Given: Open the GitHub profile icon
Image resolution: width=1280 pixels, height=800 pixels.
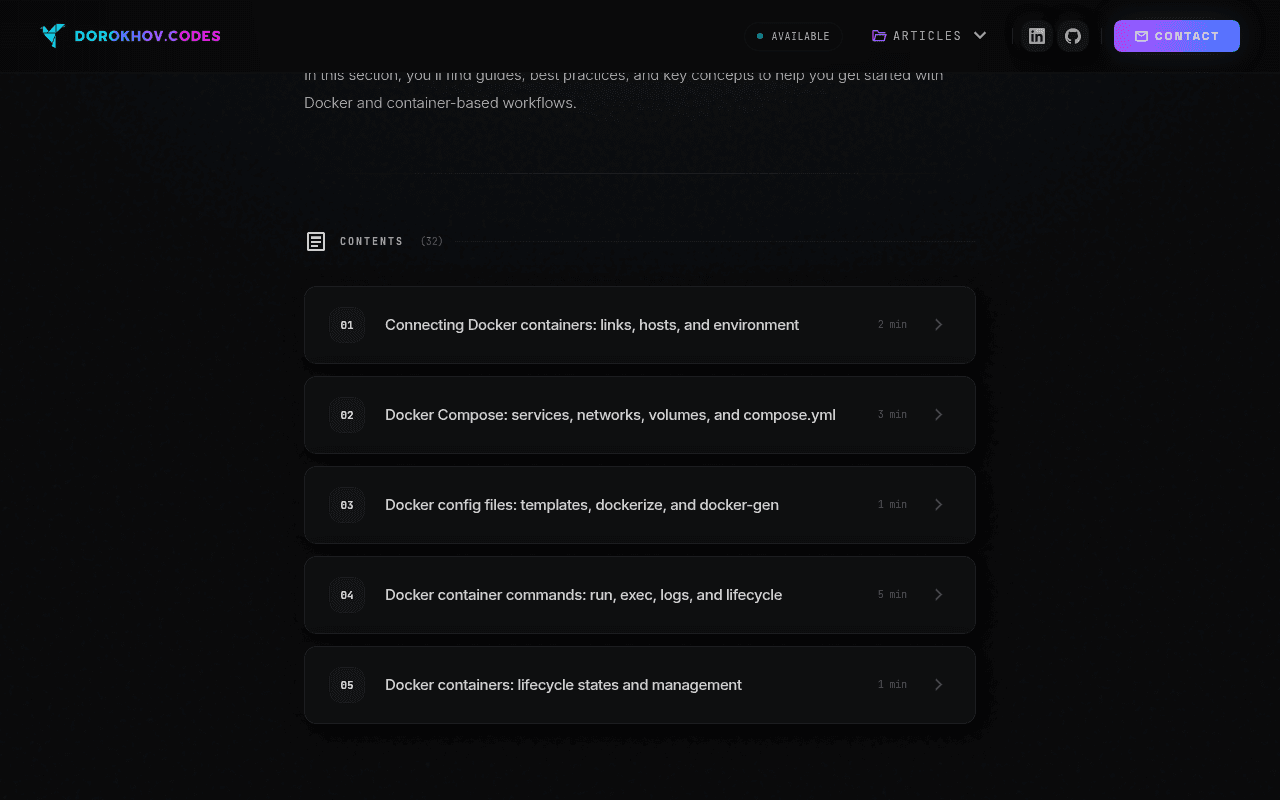Looking at the screenshot, I should (x=1073, y=36).
